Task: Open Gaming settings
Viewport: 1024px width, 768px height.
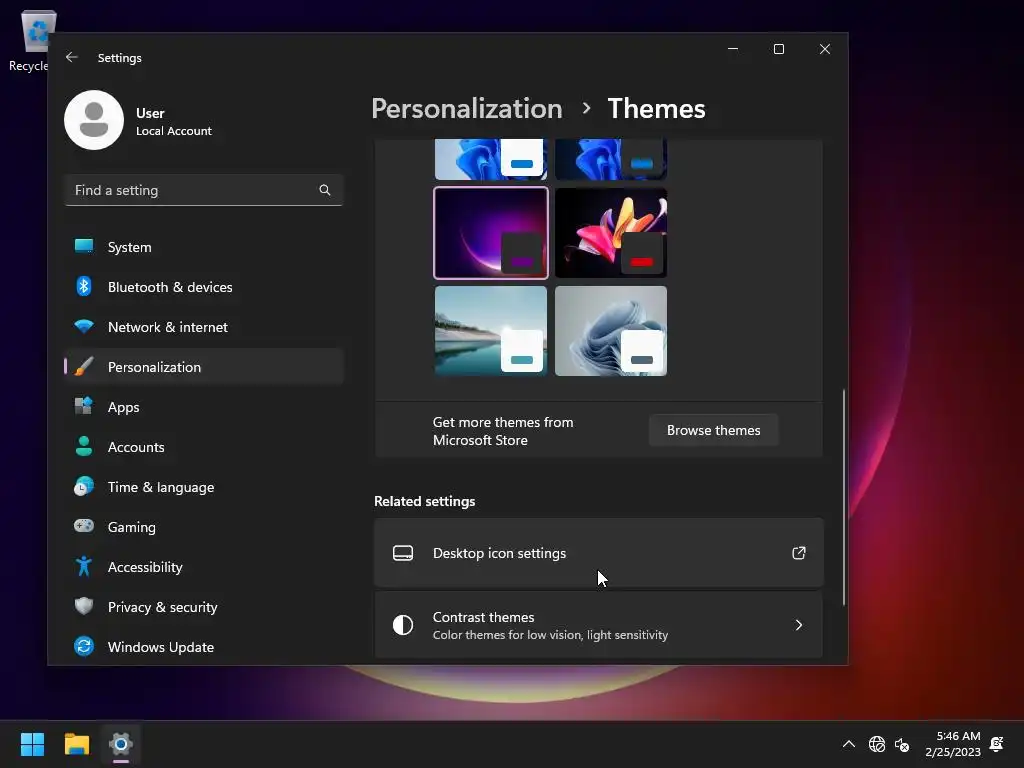Action: click(204, 526)
